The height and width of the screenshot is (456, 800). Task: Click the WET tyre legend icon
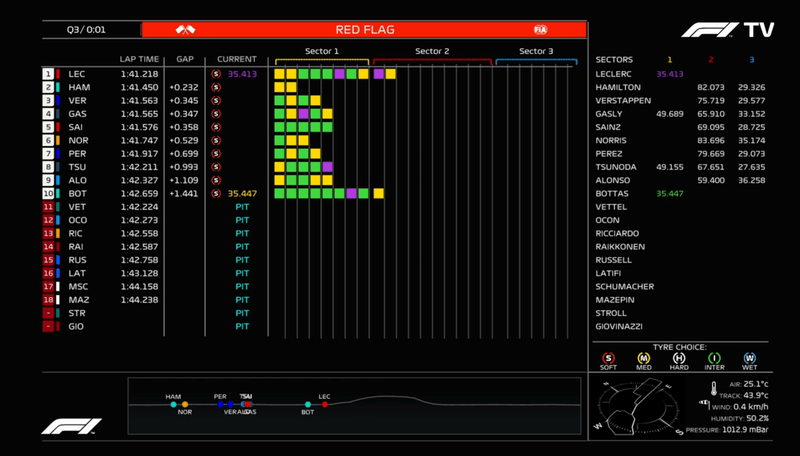pyautogui.click(x=749, y=358)
